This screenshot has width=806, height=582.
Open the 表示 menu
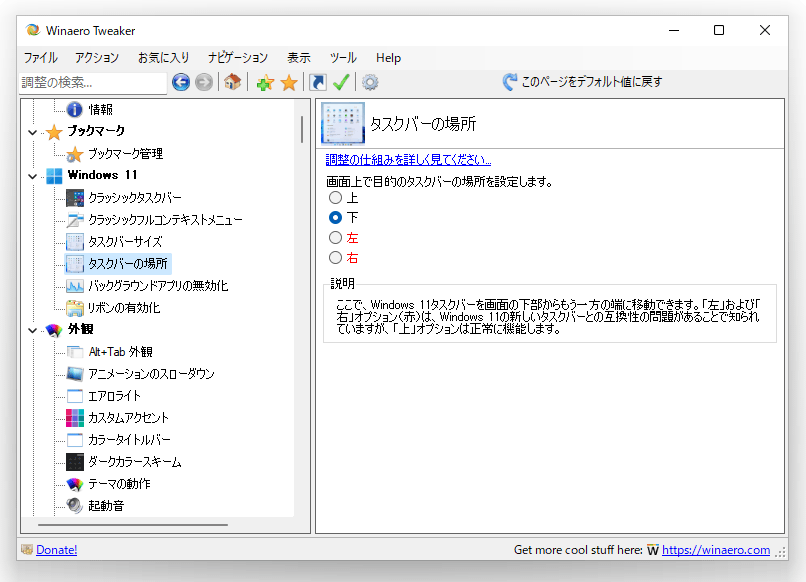coord(299,58)
